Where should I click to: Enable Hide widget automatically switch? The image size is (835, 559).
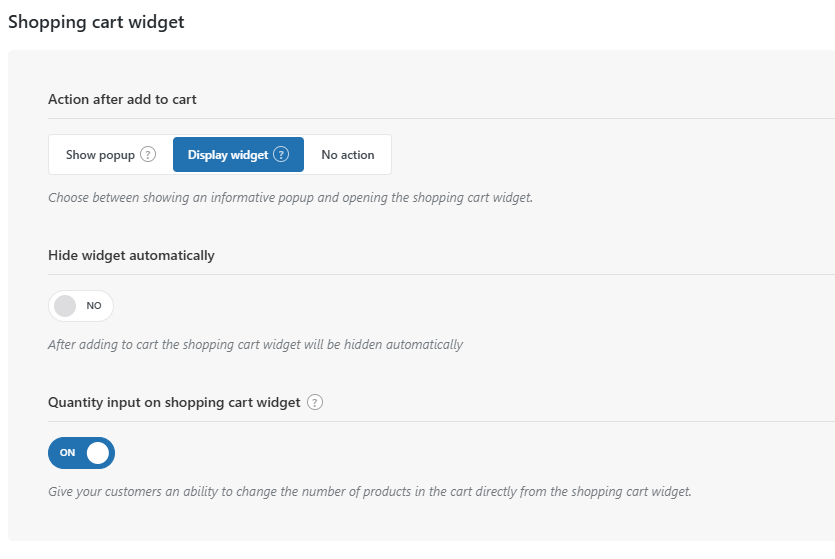click(81, 306)
